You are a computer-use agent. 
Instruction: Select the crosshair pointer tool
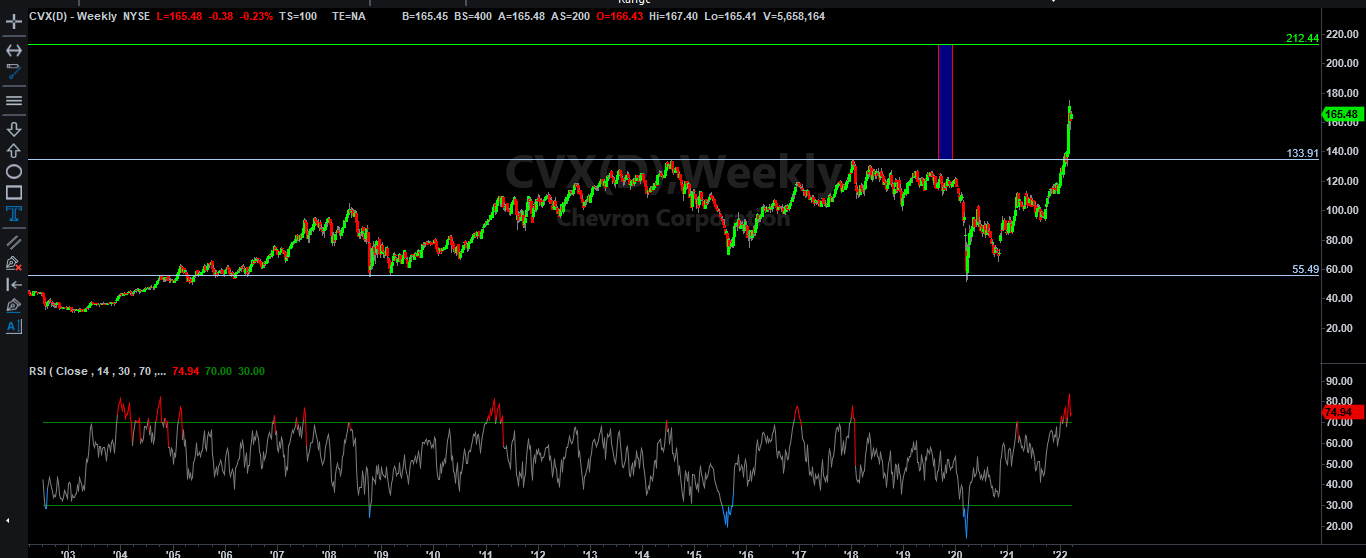pos(14,21)
